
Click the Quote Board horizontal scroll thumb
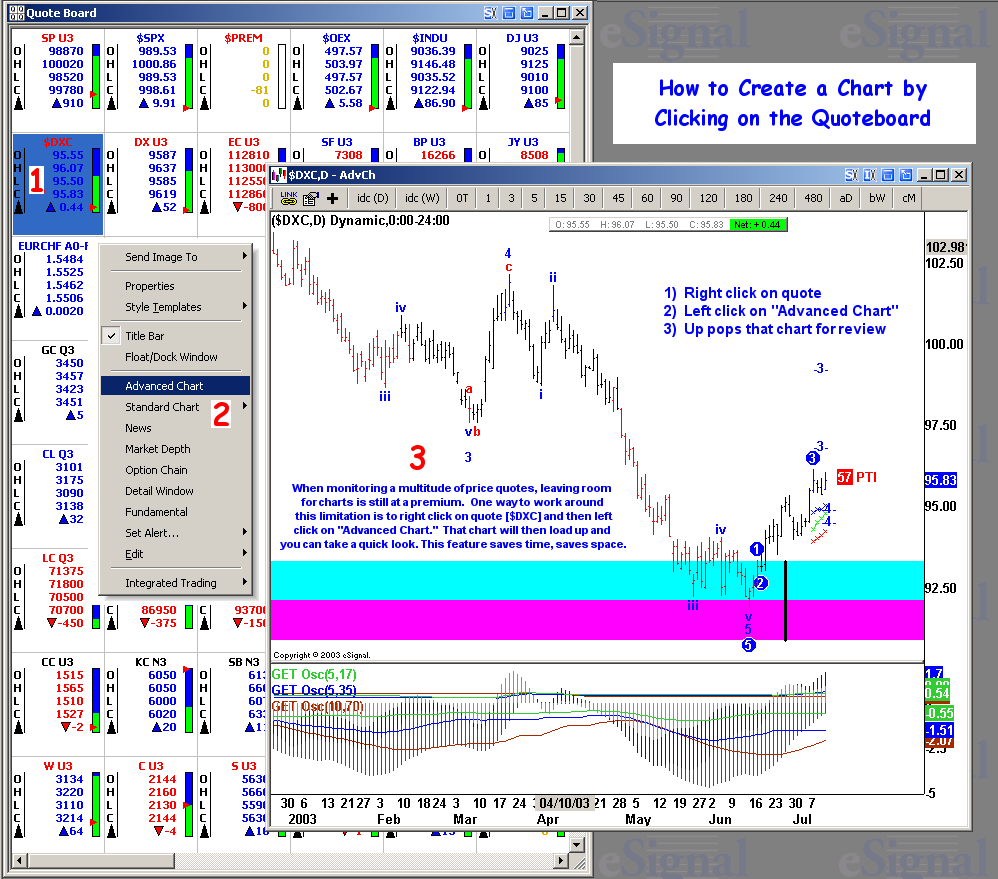[x=102, y=861]
